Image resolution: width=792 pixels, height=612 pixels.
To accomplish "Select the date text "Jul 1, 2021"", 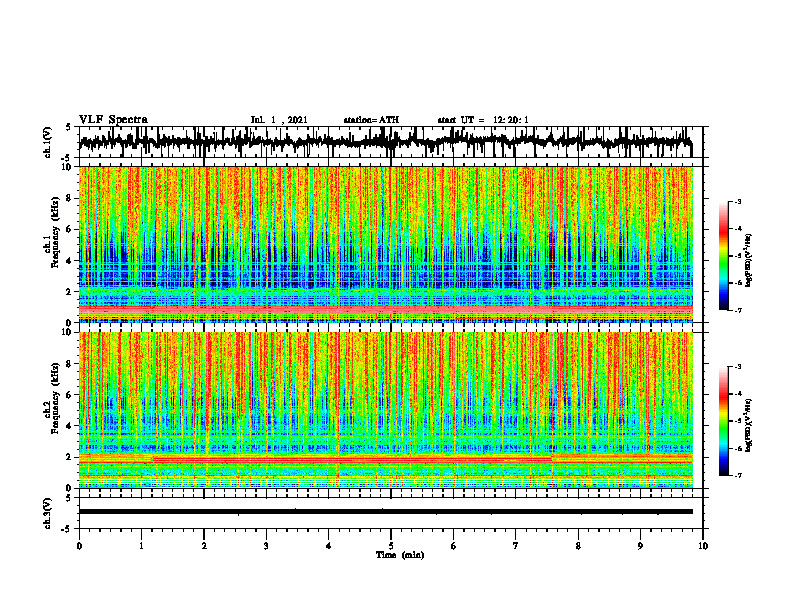I will [279, 120].
